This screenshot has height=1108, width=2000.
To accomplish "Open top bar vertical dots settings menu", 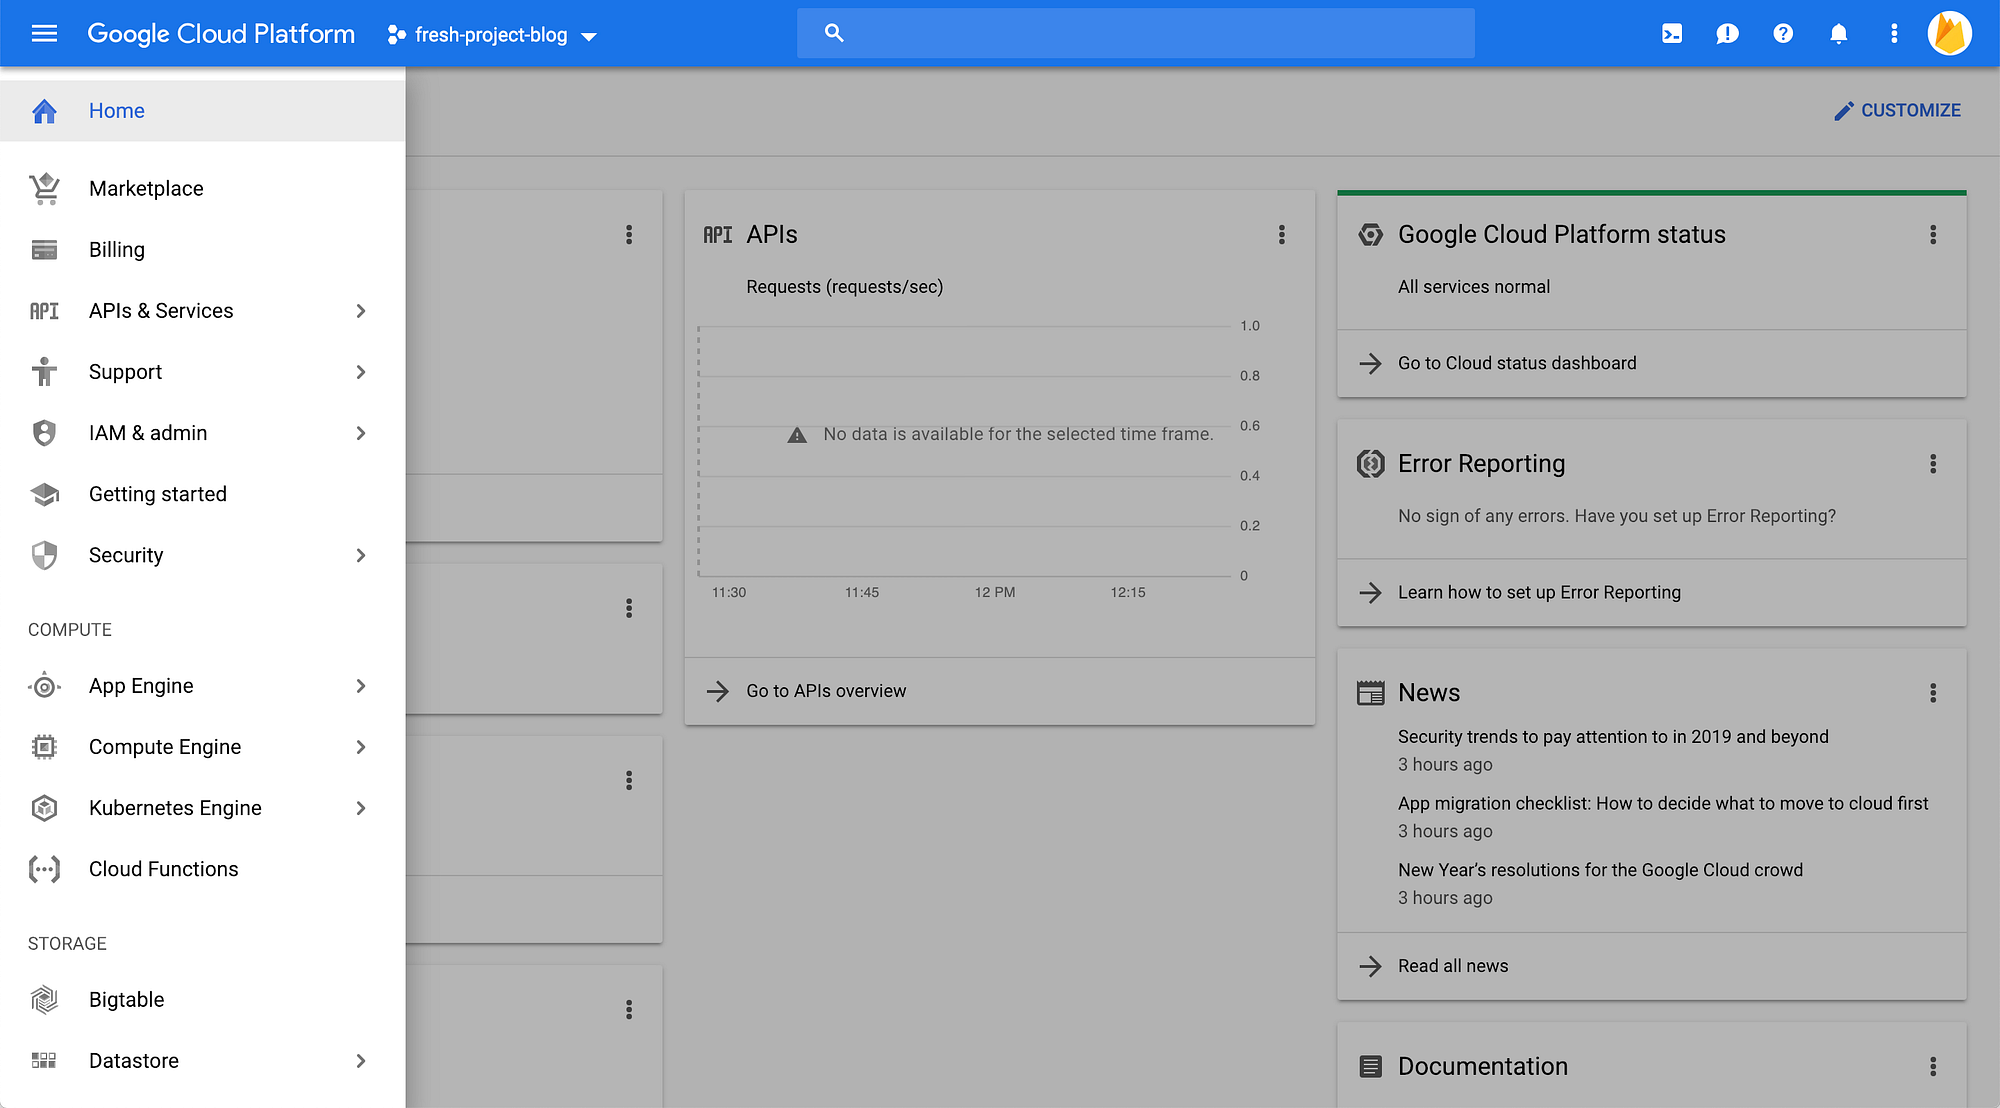I will [x=1893, y=34].
